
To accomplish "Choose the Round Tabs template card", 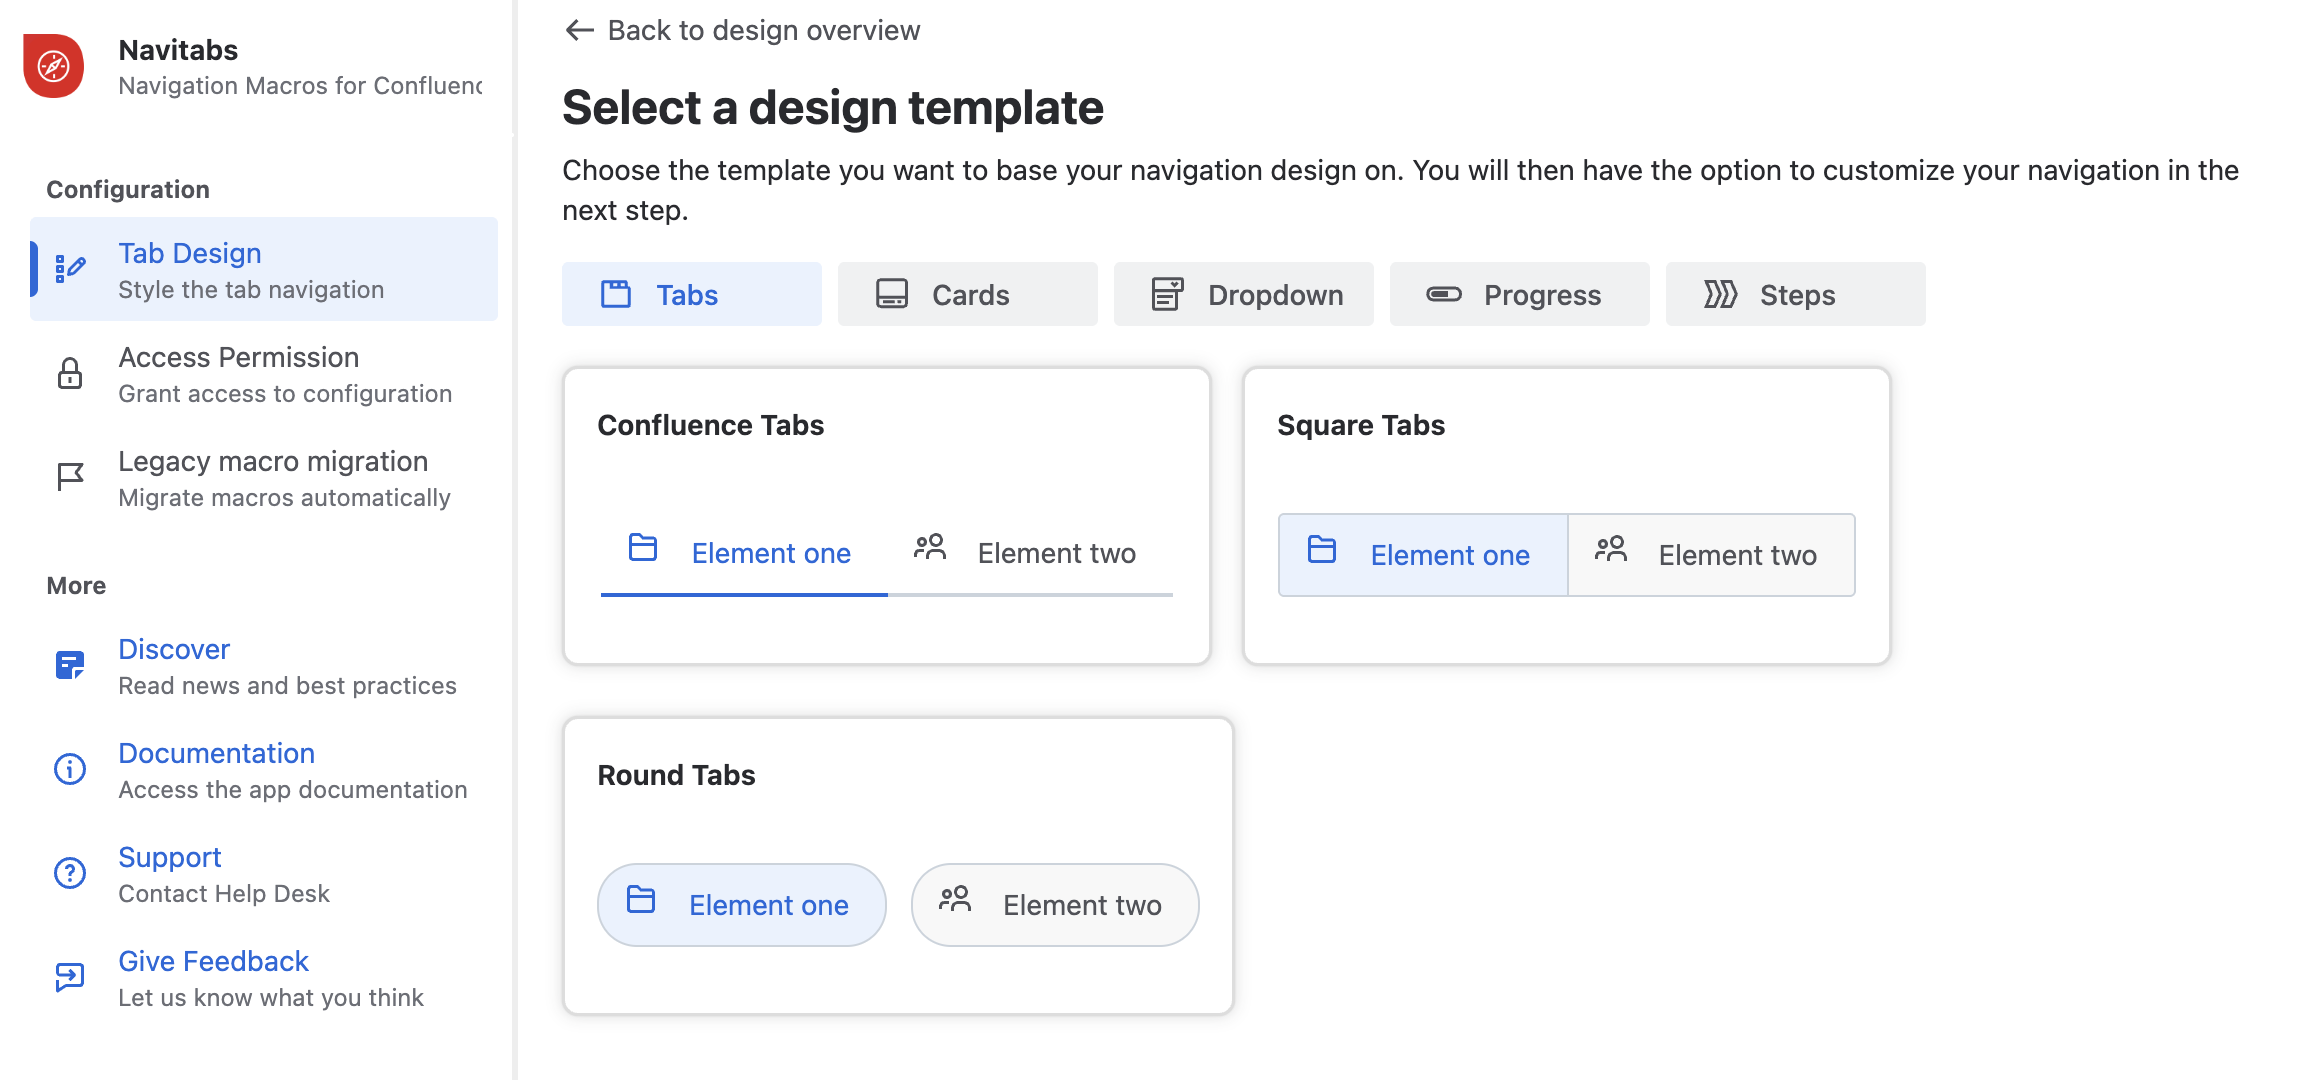I will pyautogui.click(x=898, y=866).
